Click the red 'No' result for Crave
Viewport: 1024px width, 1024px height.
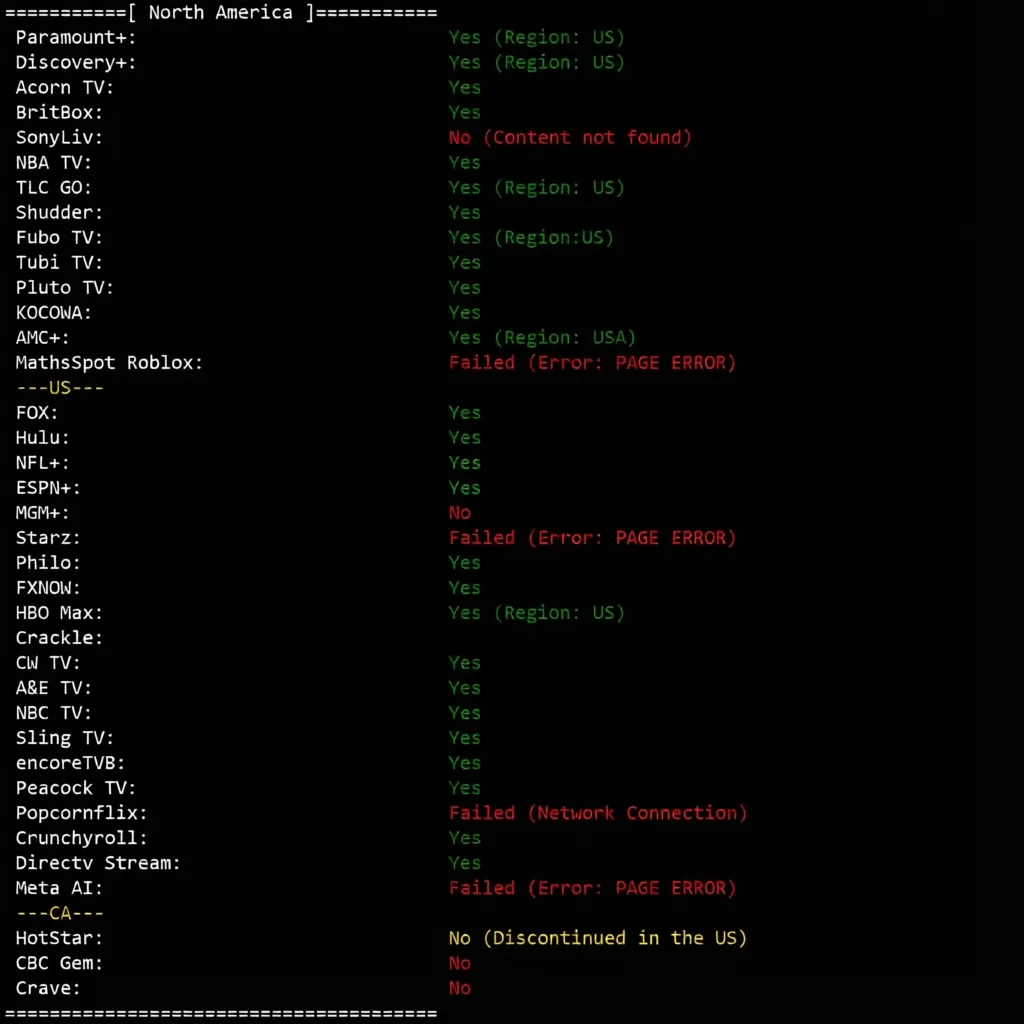460,989
